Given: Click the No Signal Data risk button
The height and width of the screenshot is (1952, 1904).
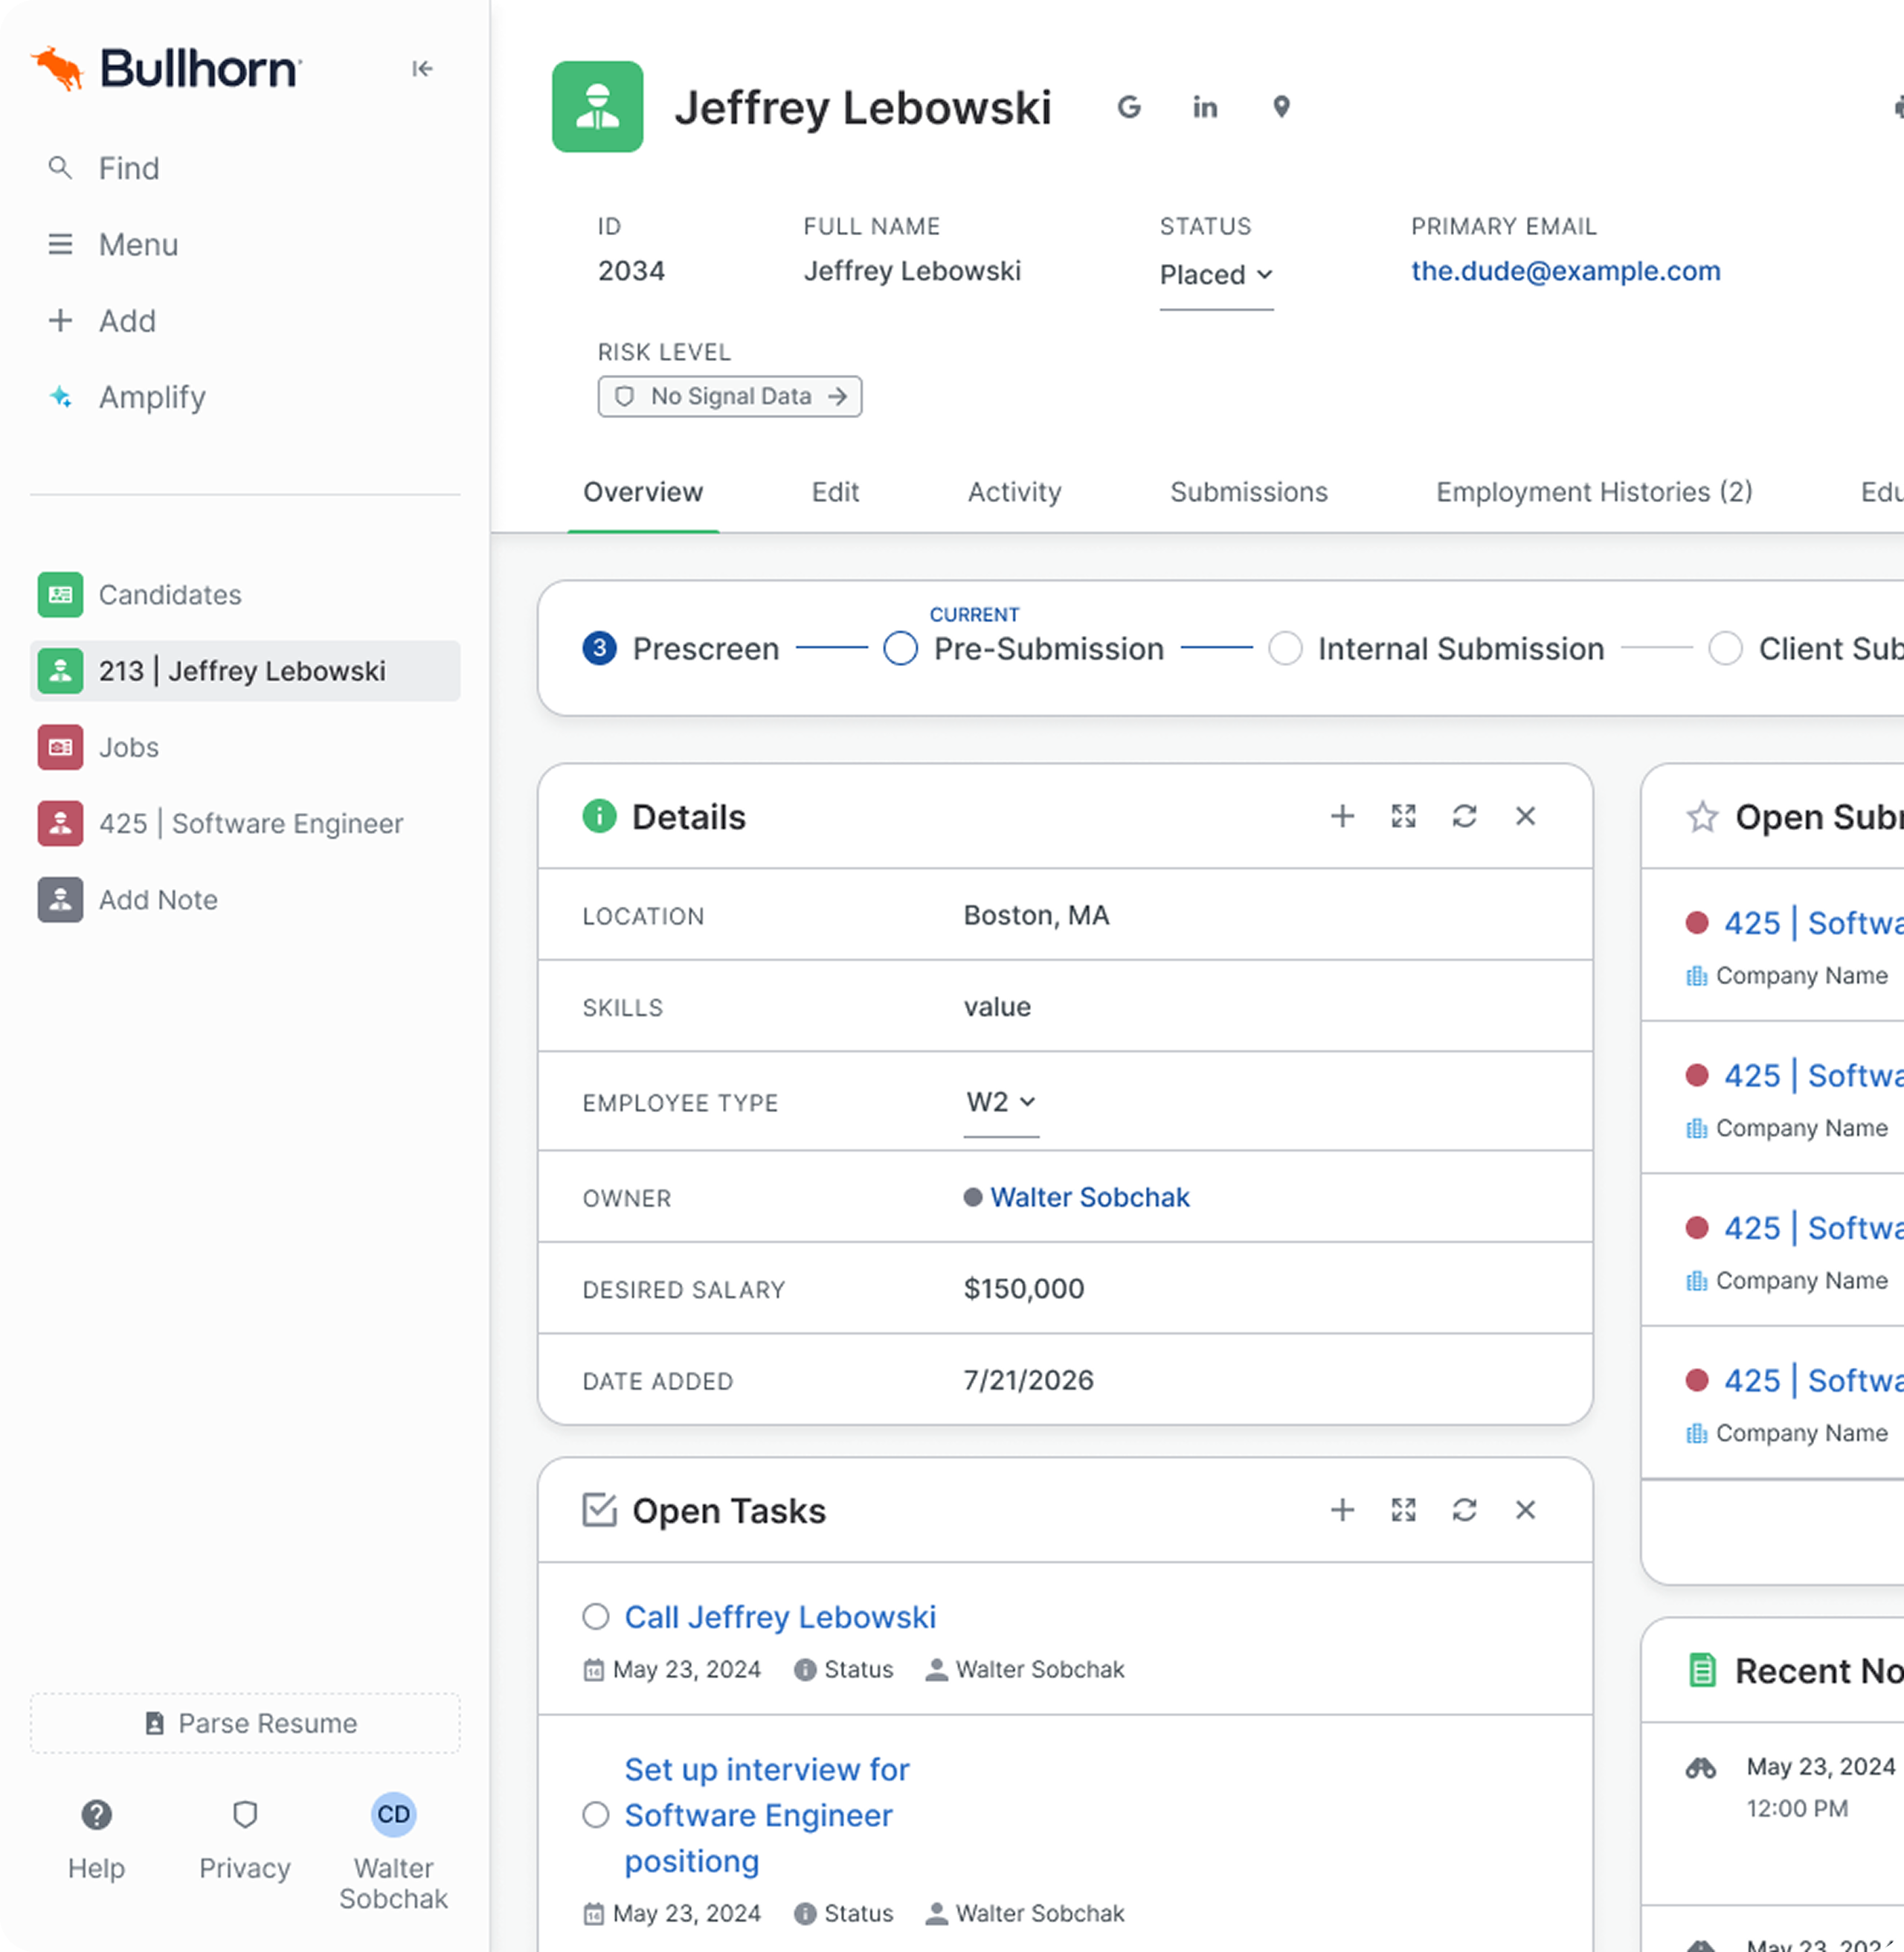Looking at the screenshot, I should [x=729, y=397].
